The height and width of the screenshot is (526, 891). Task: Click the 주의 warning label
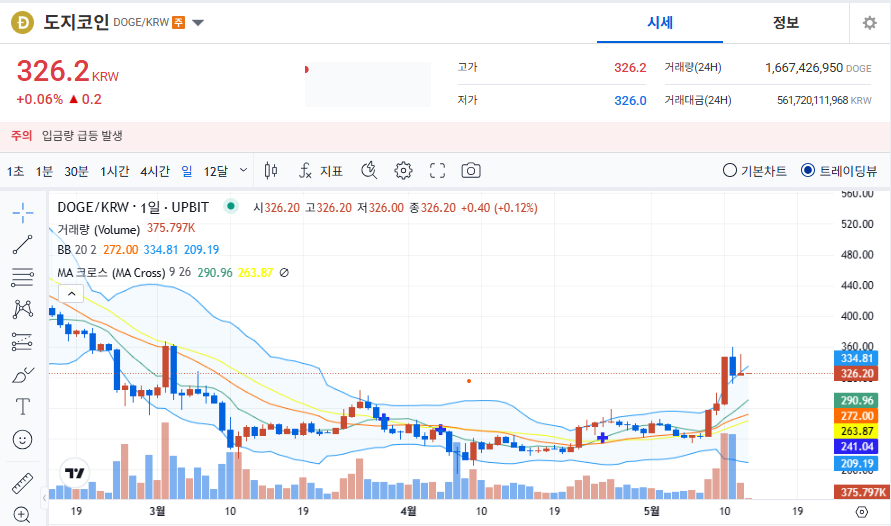(22, 136)
